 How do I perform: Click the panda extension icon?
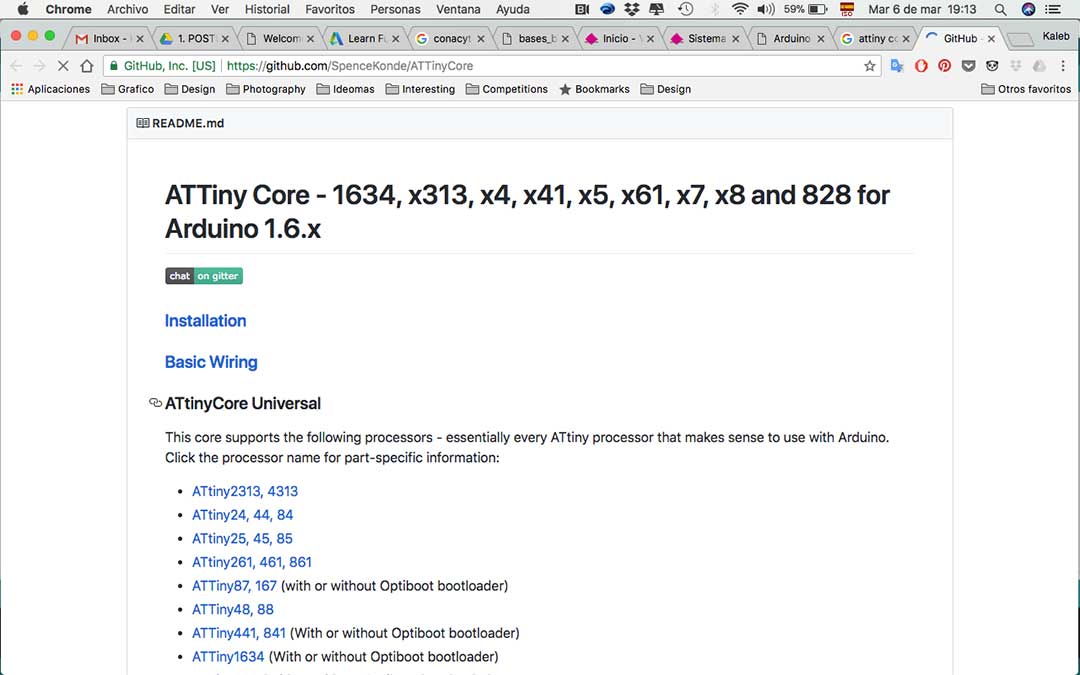[x=992, y=66]
